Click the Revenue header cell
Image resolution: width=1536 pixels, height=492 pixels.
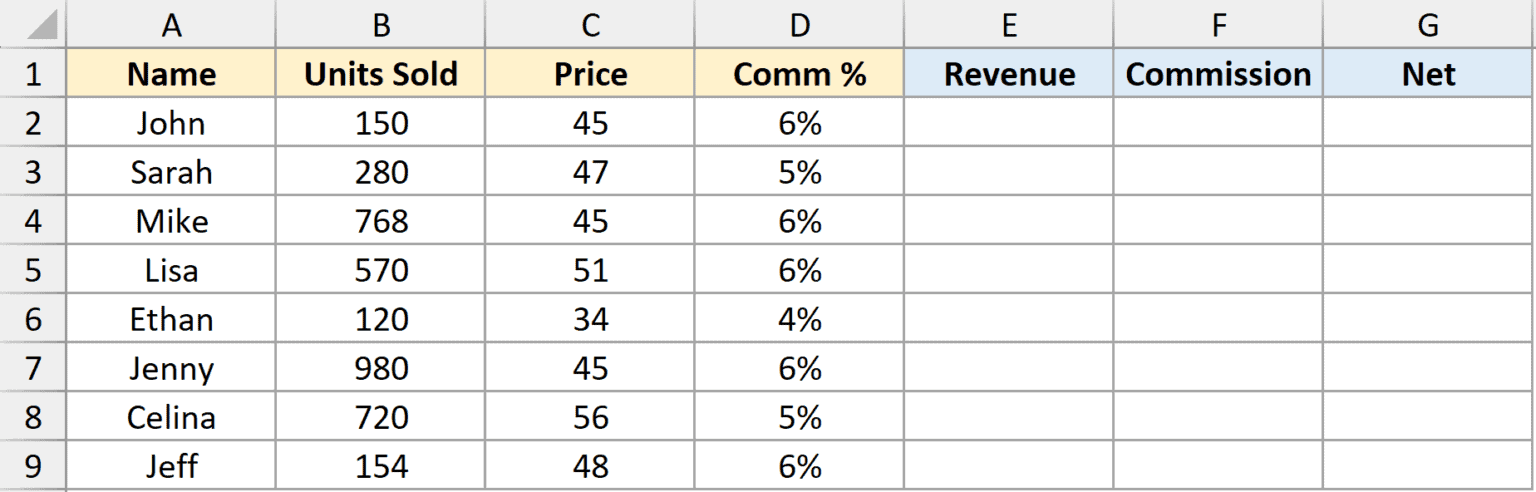click(x=1009, y=74)
